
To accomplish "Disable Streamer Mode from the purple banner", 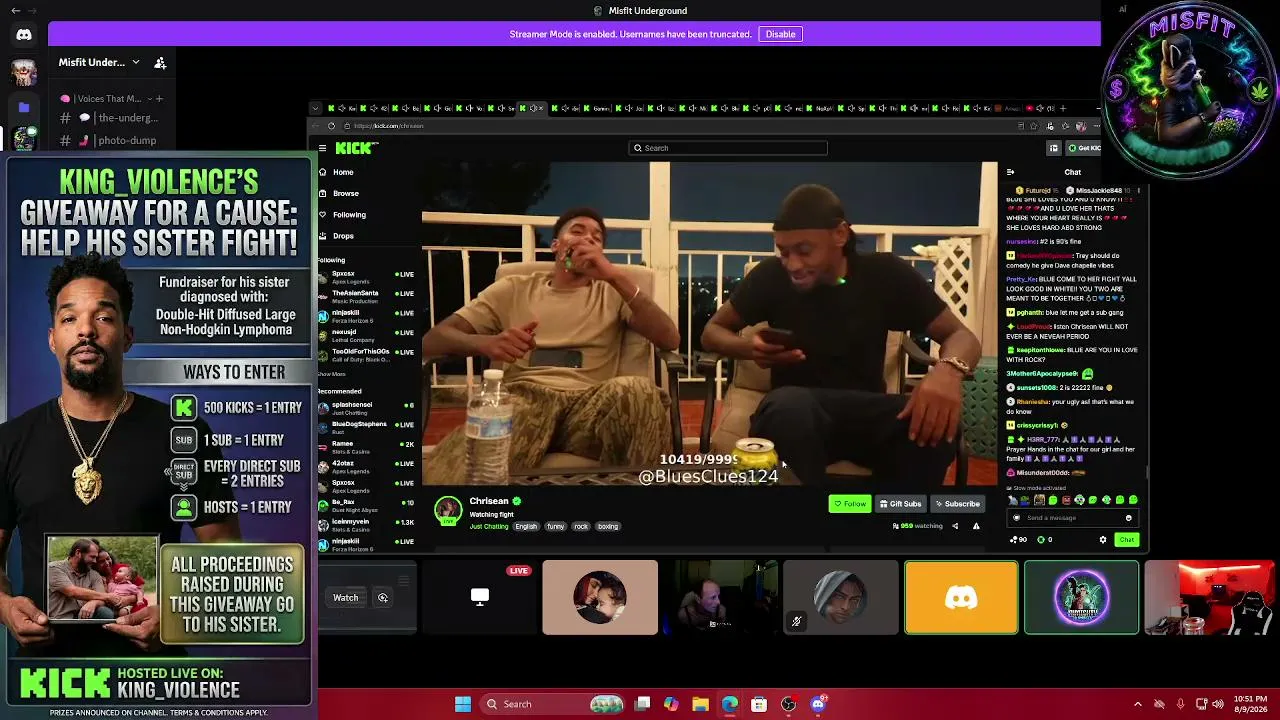I will point(780,34).
